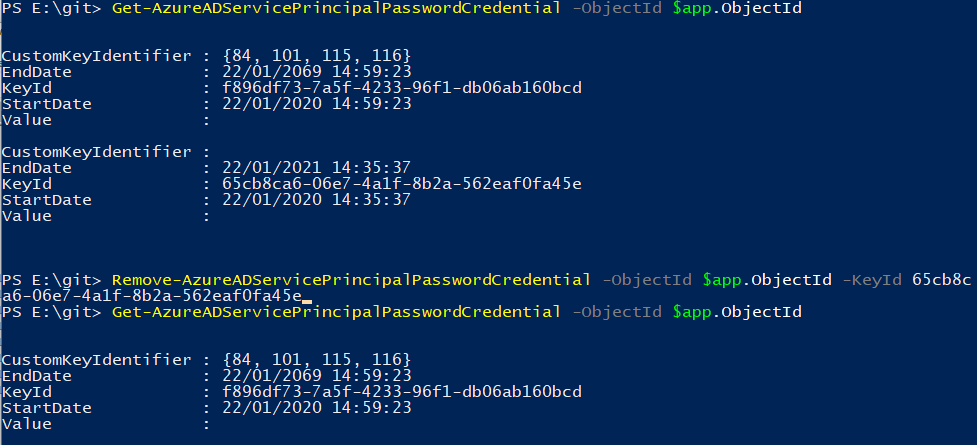Click the PS E:\git> prompt on the top line
977x445 pixels.
(x=52, y=9)
